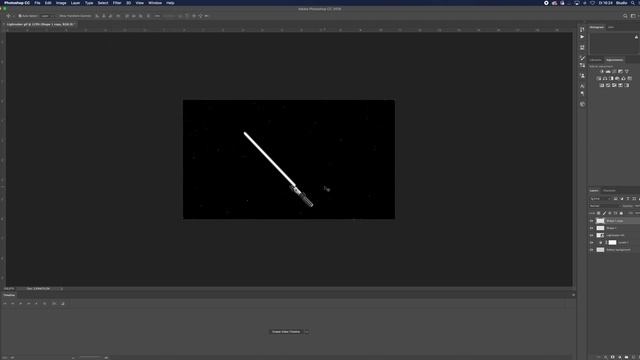Click the search icon in the options bar

(625, 16)
